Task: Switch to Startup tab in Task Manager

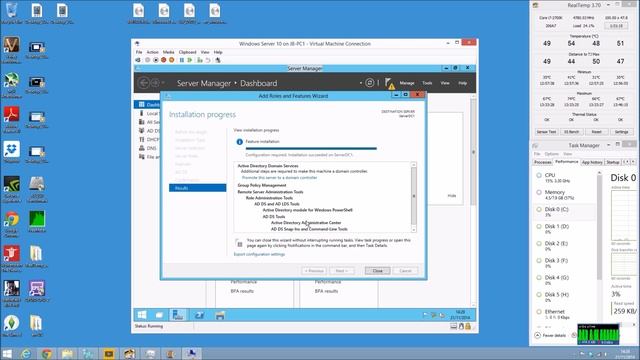Action: [x=613, y=162]
